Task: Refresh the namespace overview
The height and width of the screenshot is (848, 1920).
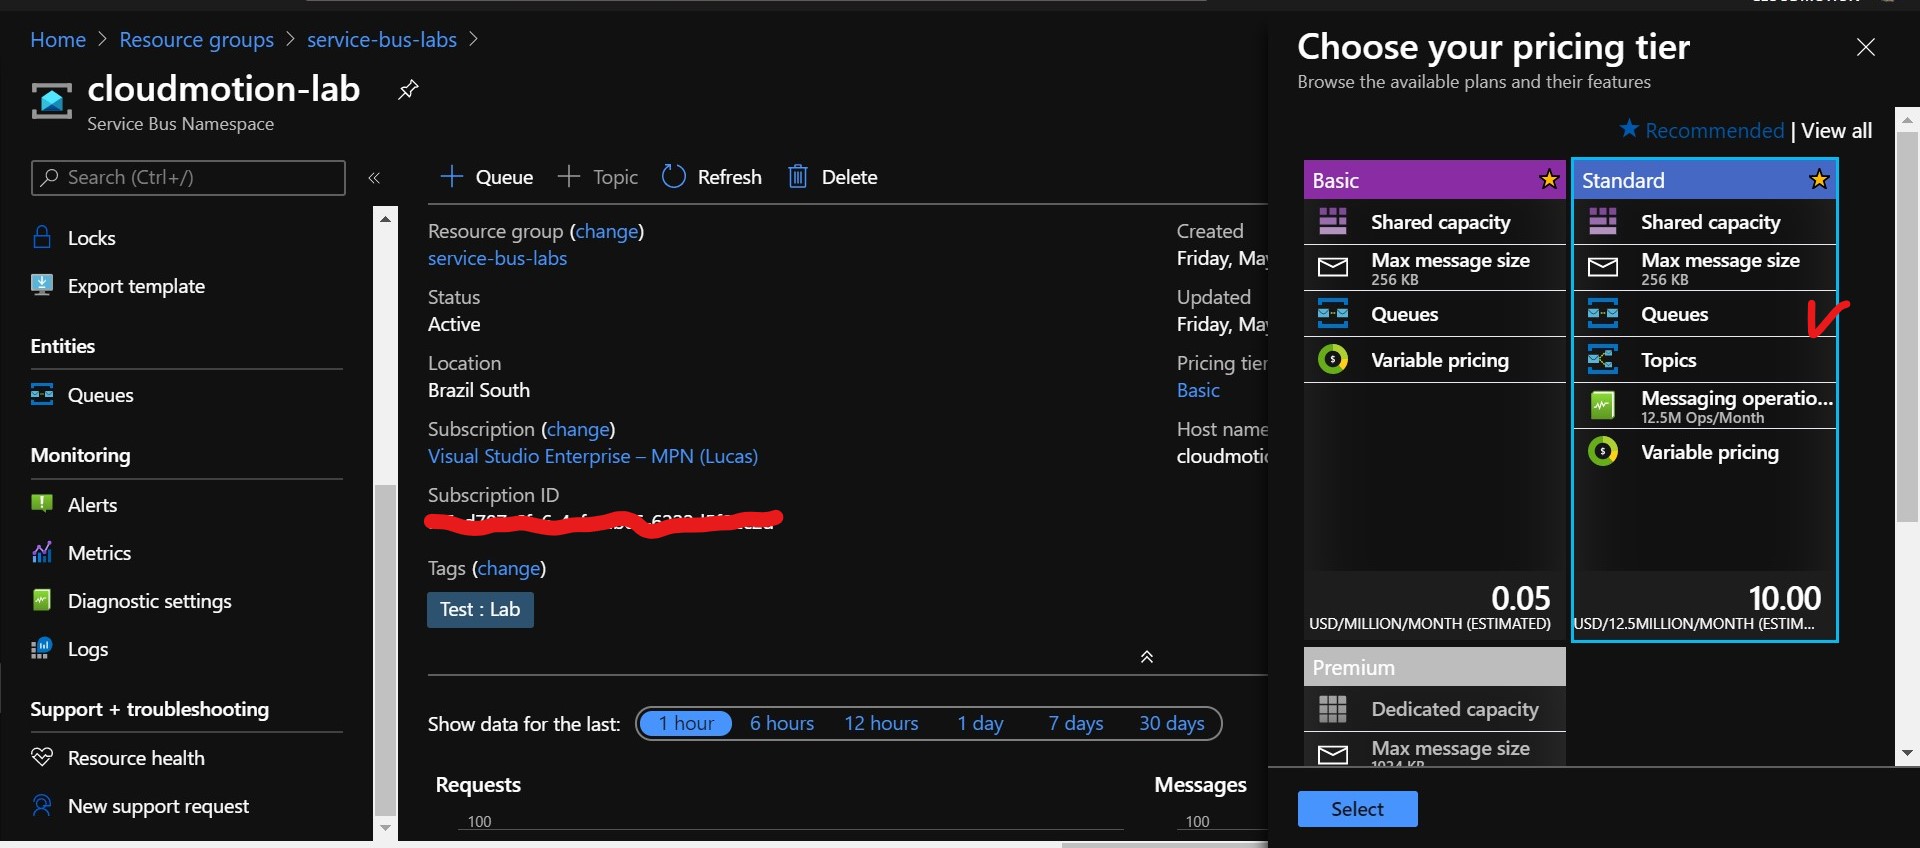Action: tap(712, 177)
